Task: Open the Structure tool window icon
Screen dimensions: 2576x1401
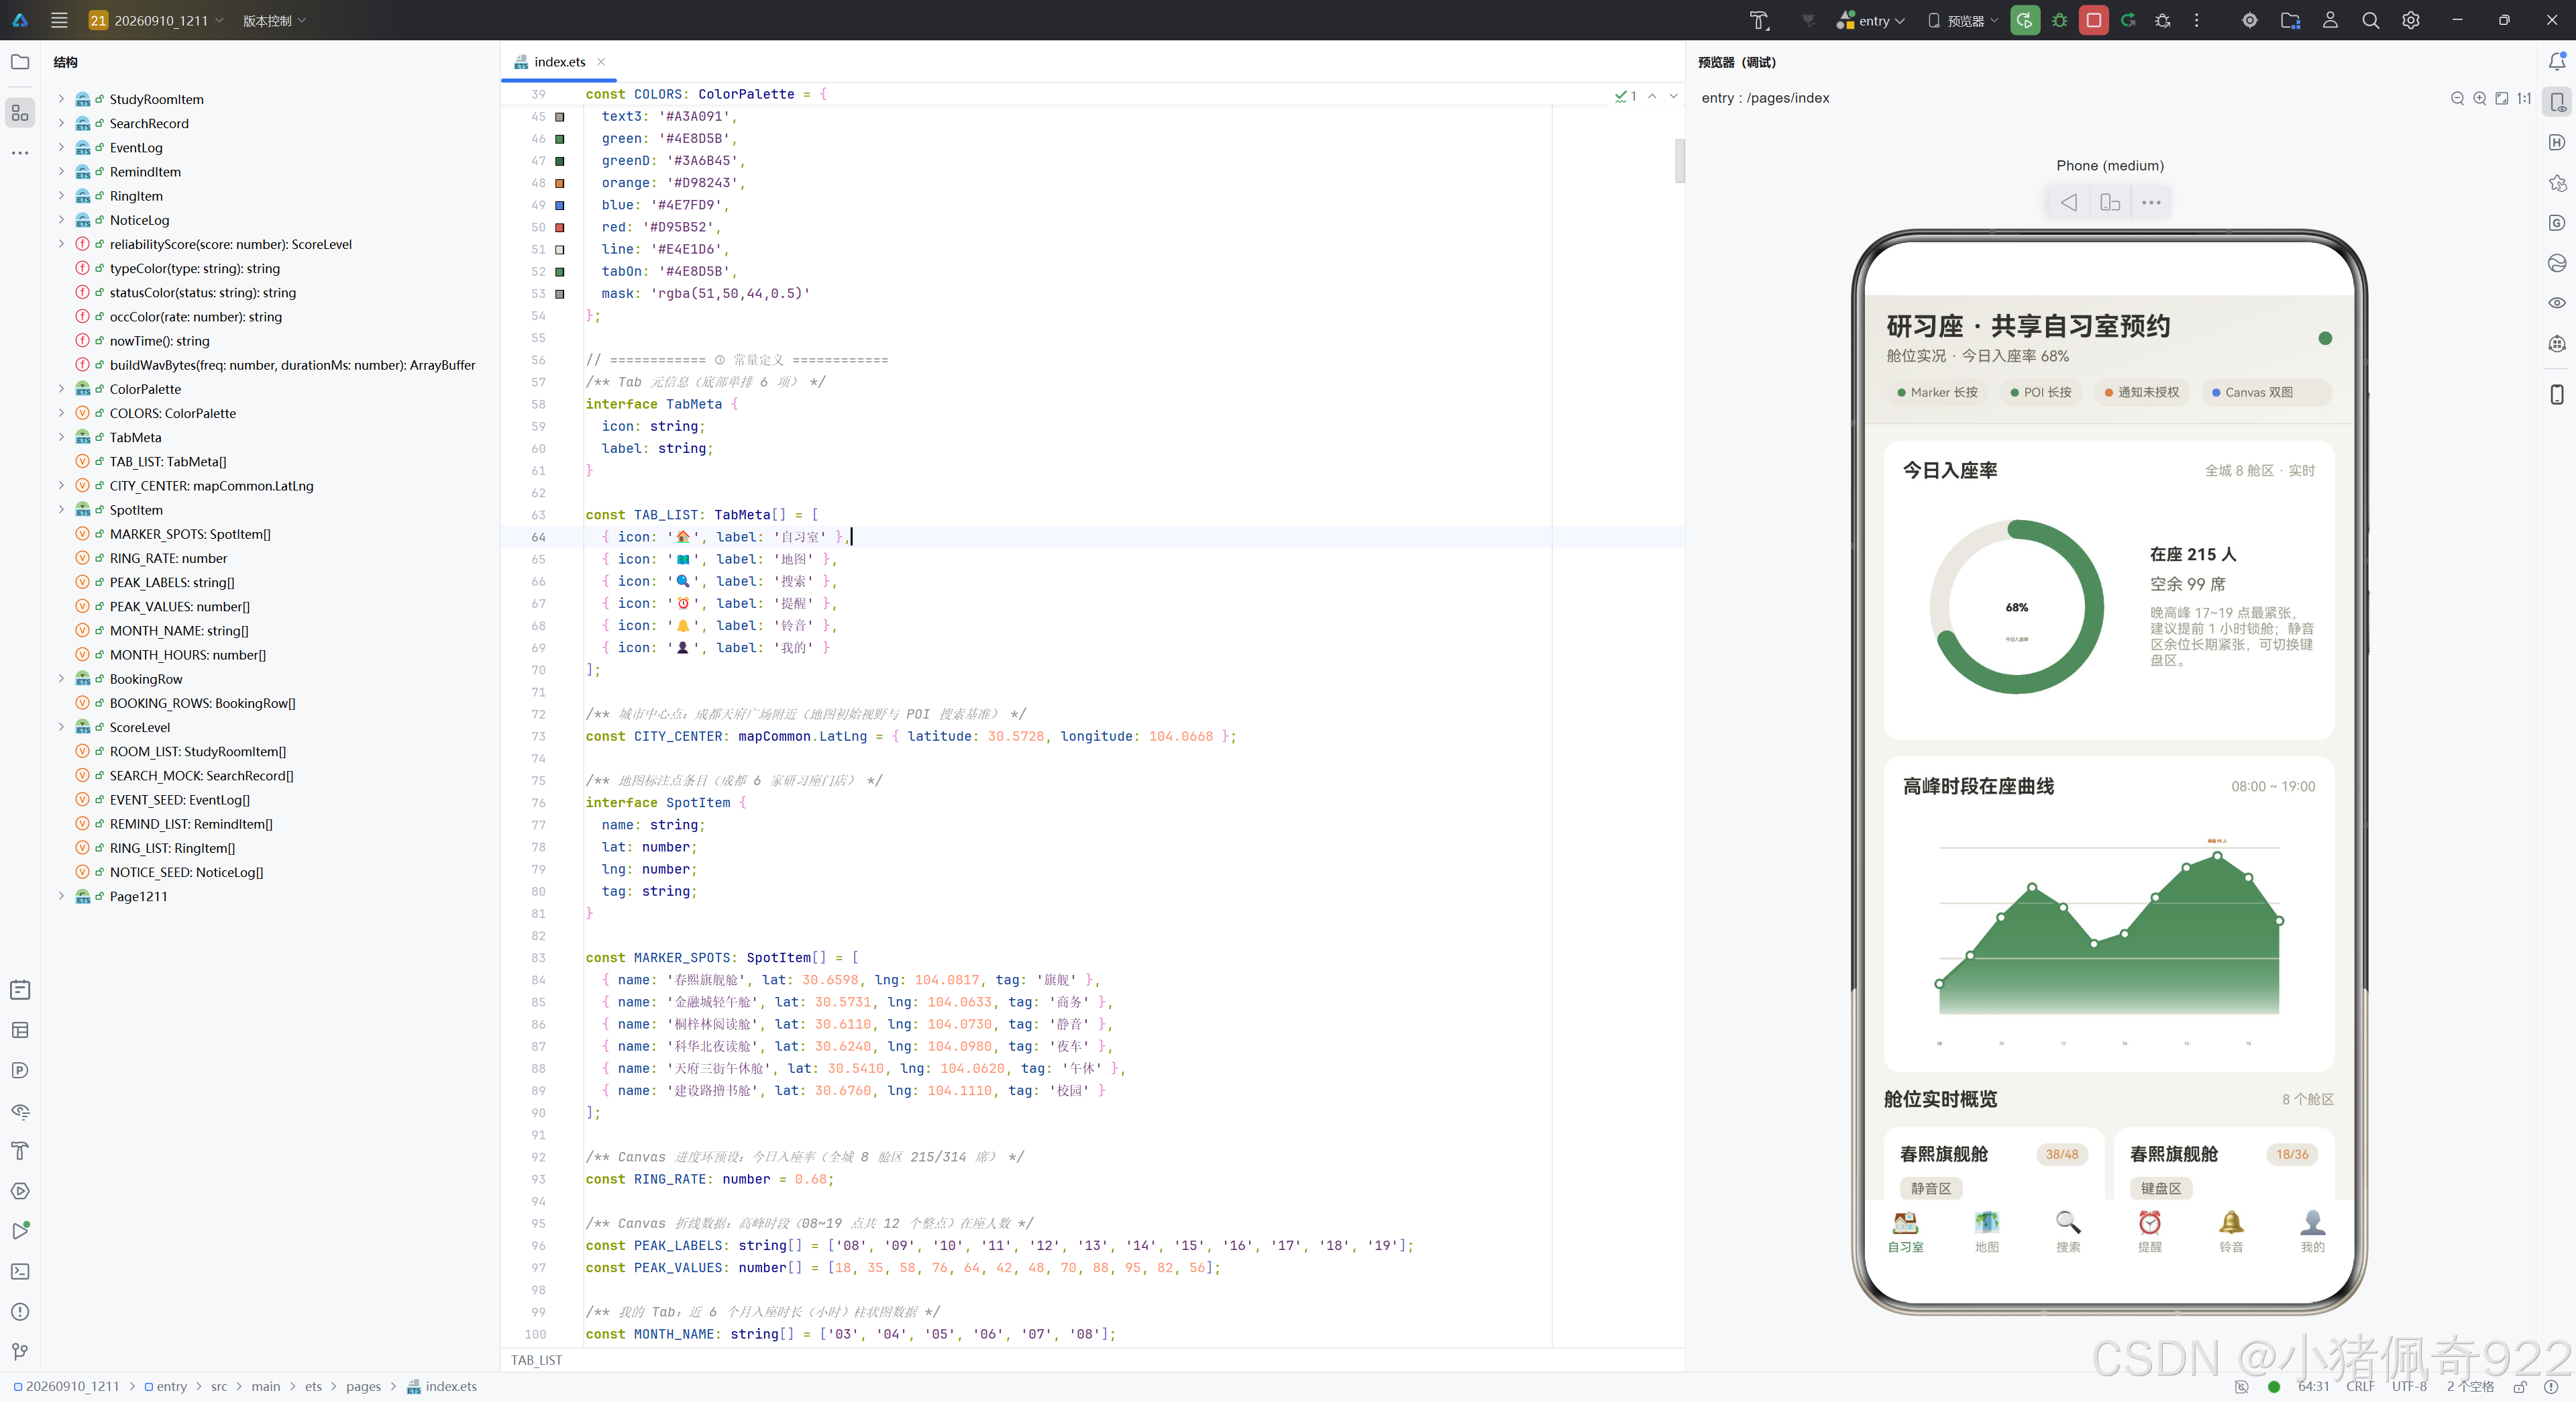Action: (20, 113)
